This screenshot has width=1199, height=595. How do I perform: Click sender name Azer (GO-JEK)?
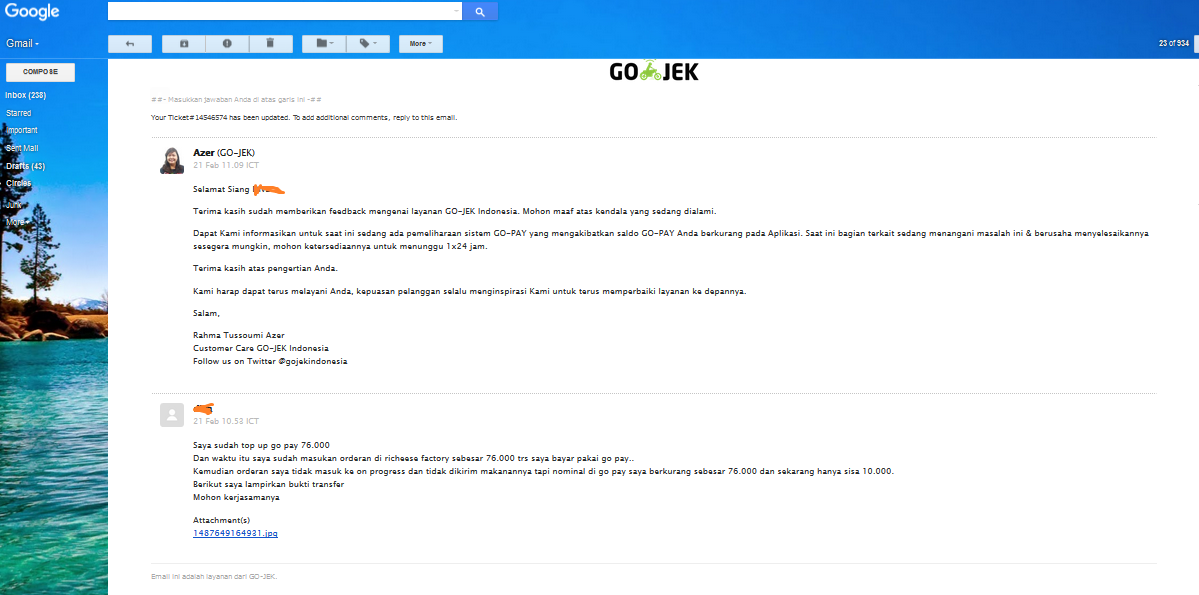(x=224, y=152)
